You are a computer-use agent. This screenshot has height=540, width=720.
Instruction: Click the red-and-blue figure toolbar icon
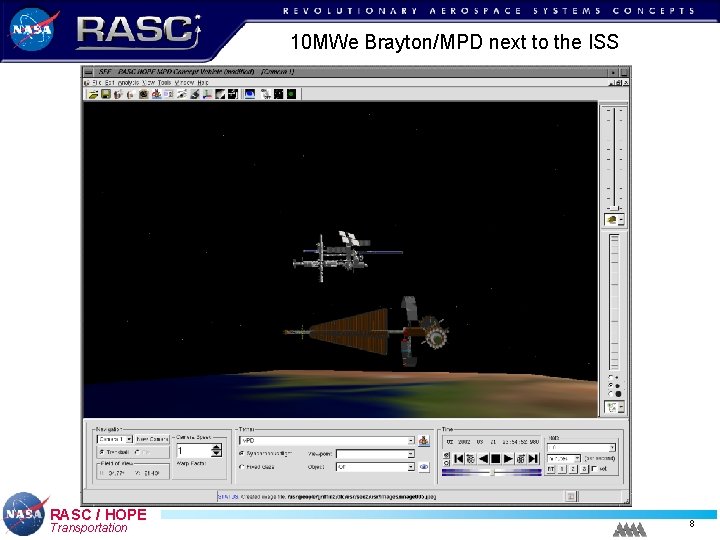[x=157, y=94]
